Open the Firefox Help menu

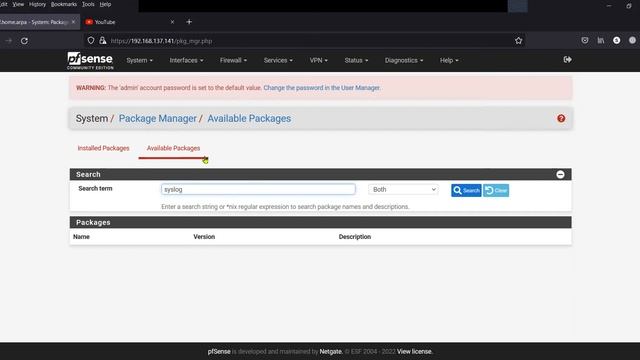[105, 4]
